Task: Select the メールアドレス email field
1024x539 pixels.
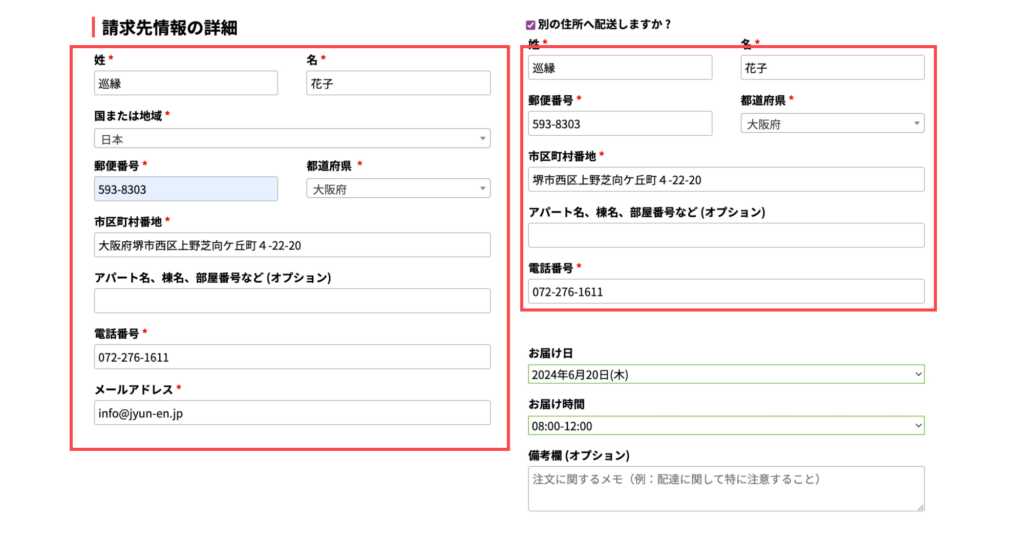Action: pos(292,413)
